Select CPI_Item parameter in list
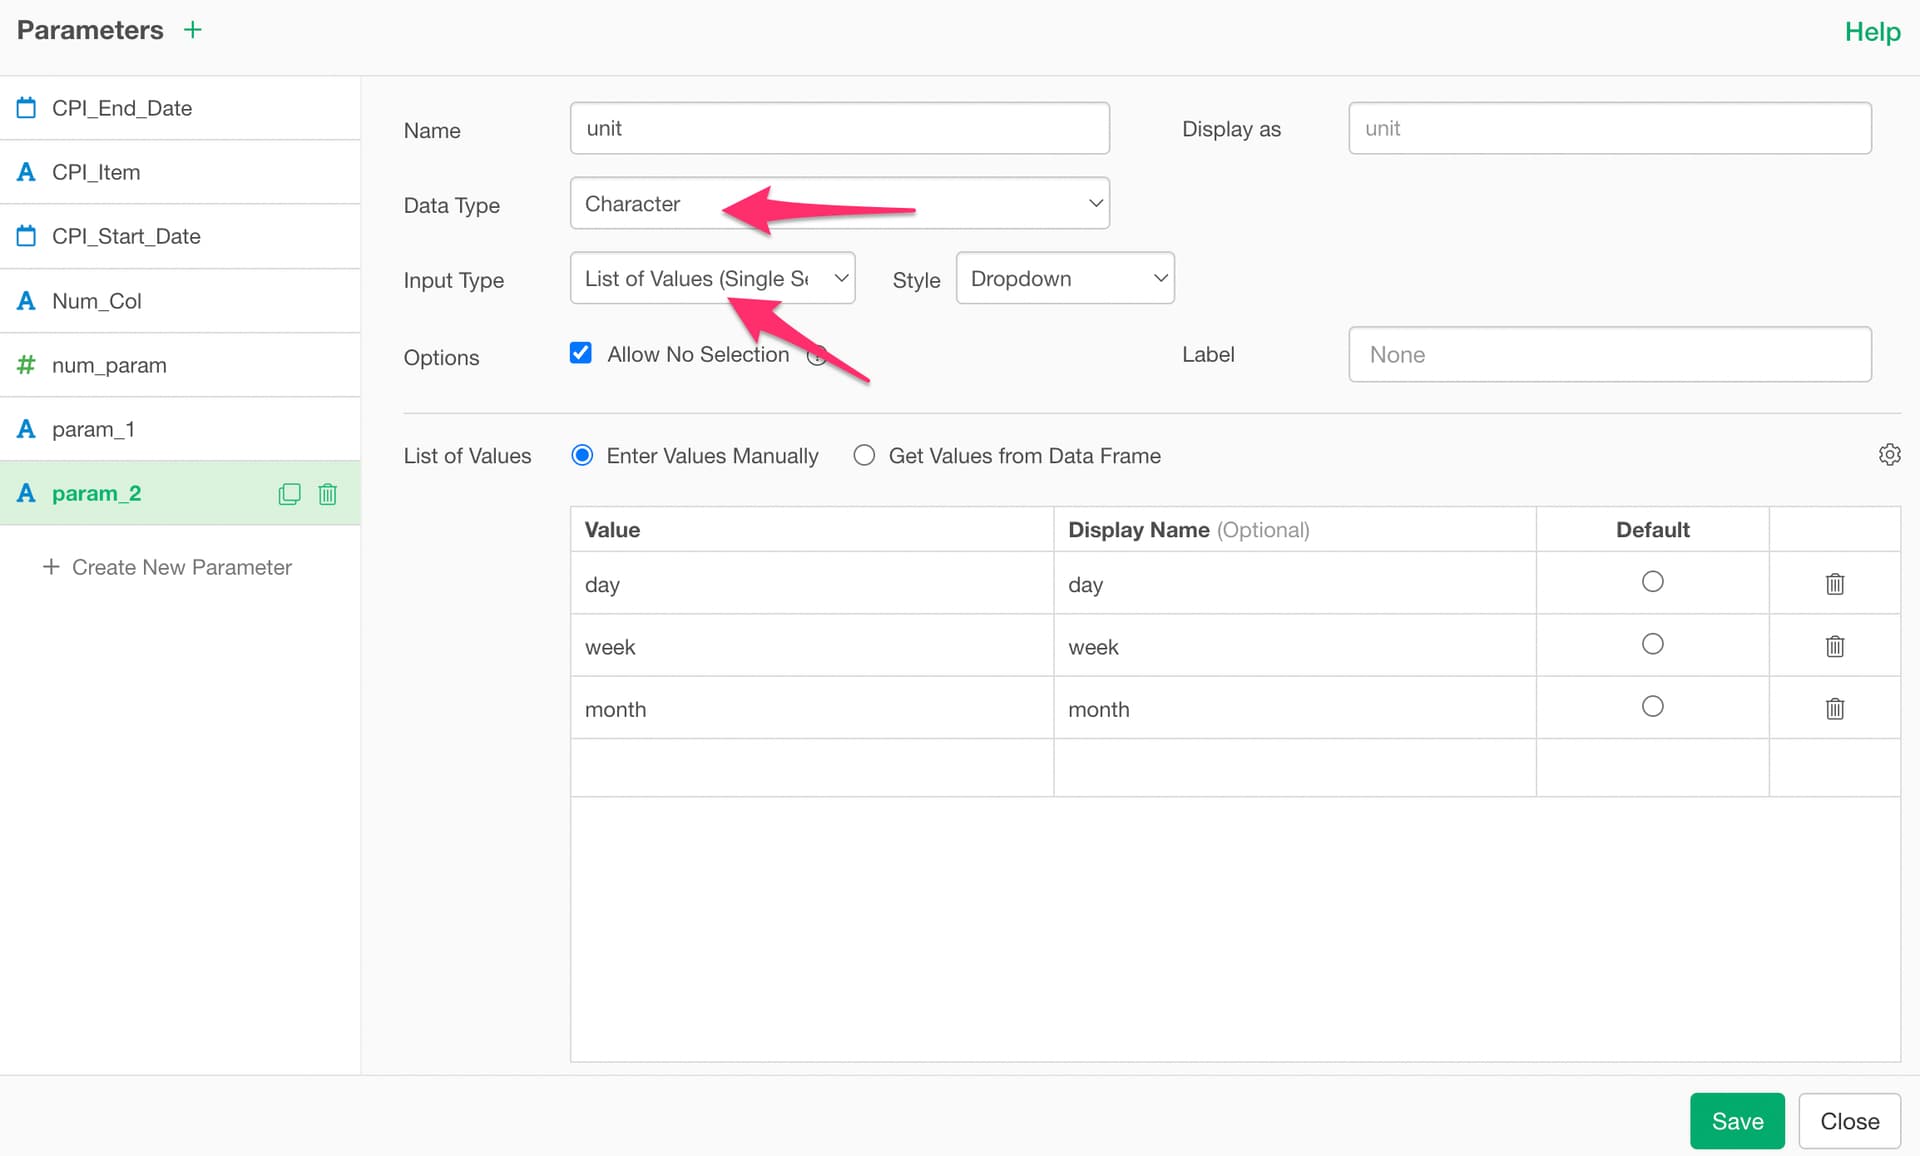The height and width of the screenshot is (1156, 1920). [180, 172]
